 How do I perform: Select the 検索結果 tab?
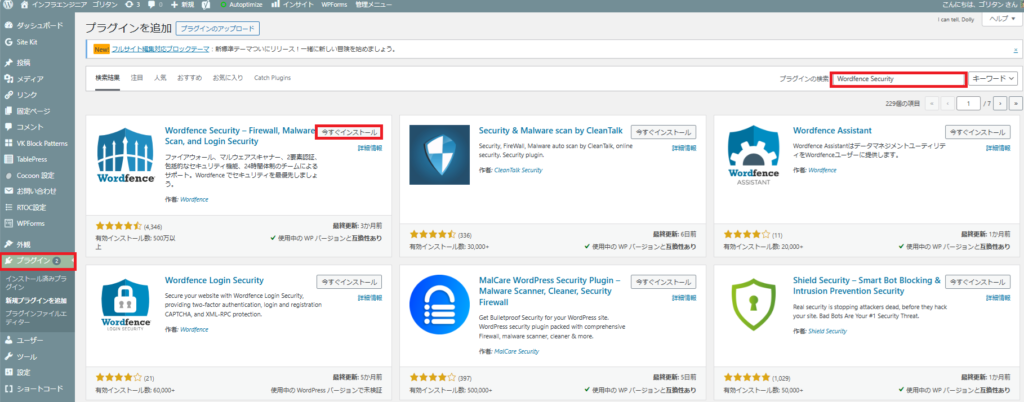coord(108,78)
